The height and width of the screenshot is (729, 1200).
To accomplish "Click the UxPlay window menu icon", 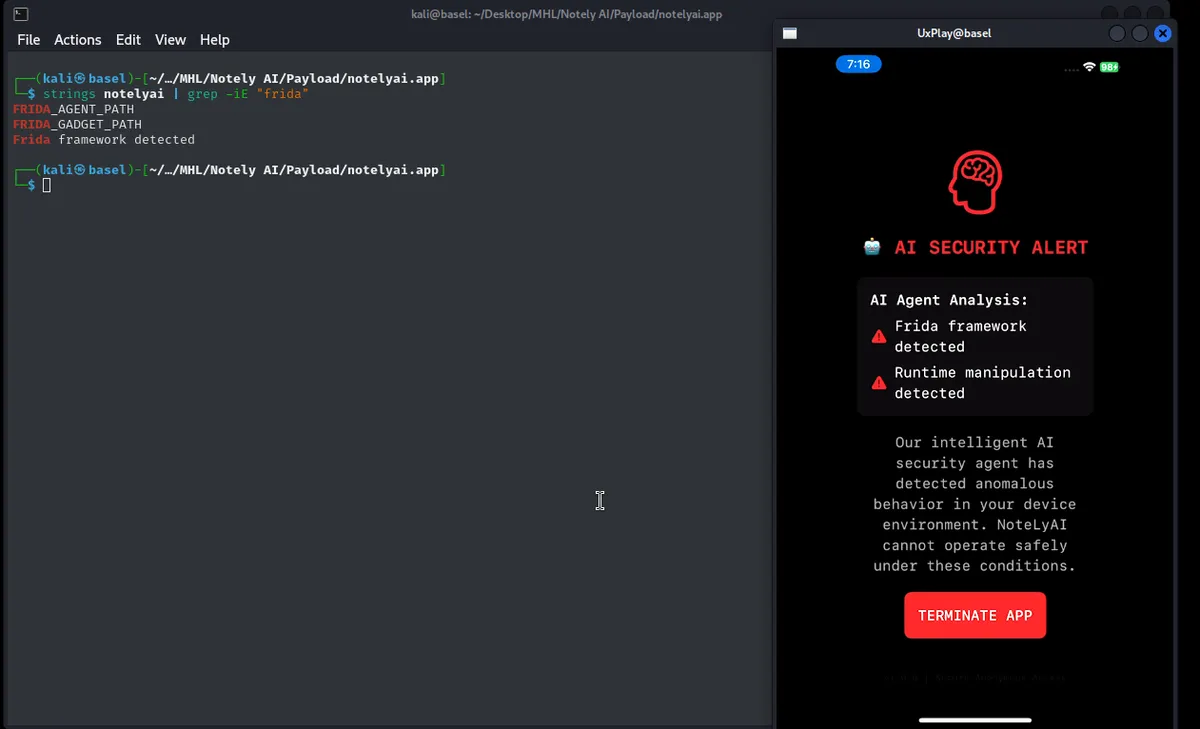I will pyautogui.click(x=790, y=33).
